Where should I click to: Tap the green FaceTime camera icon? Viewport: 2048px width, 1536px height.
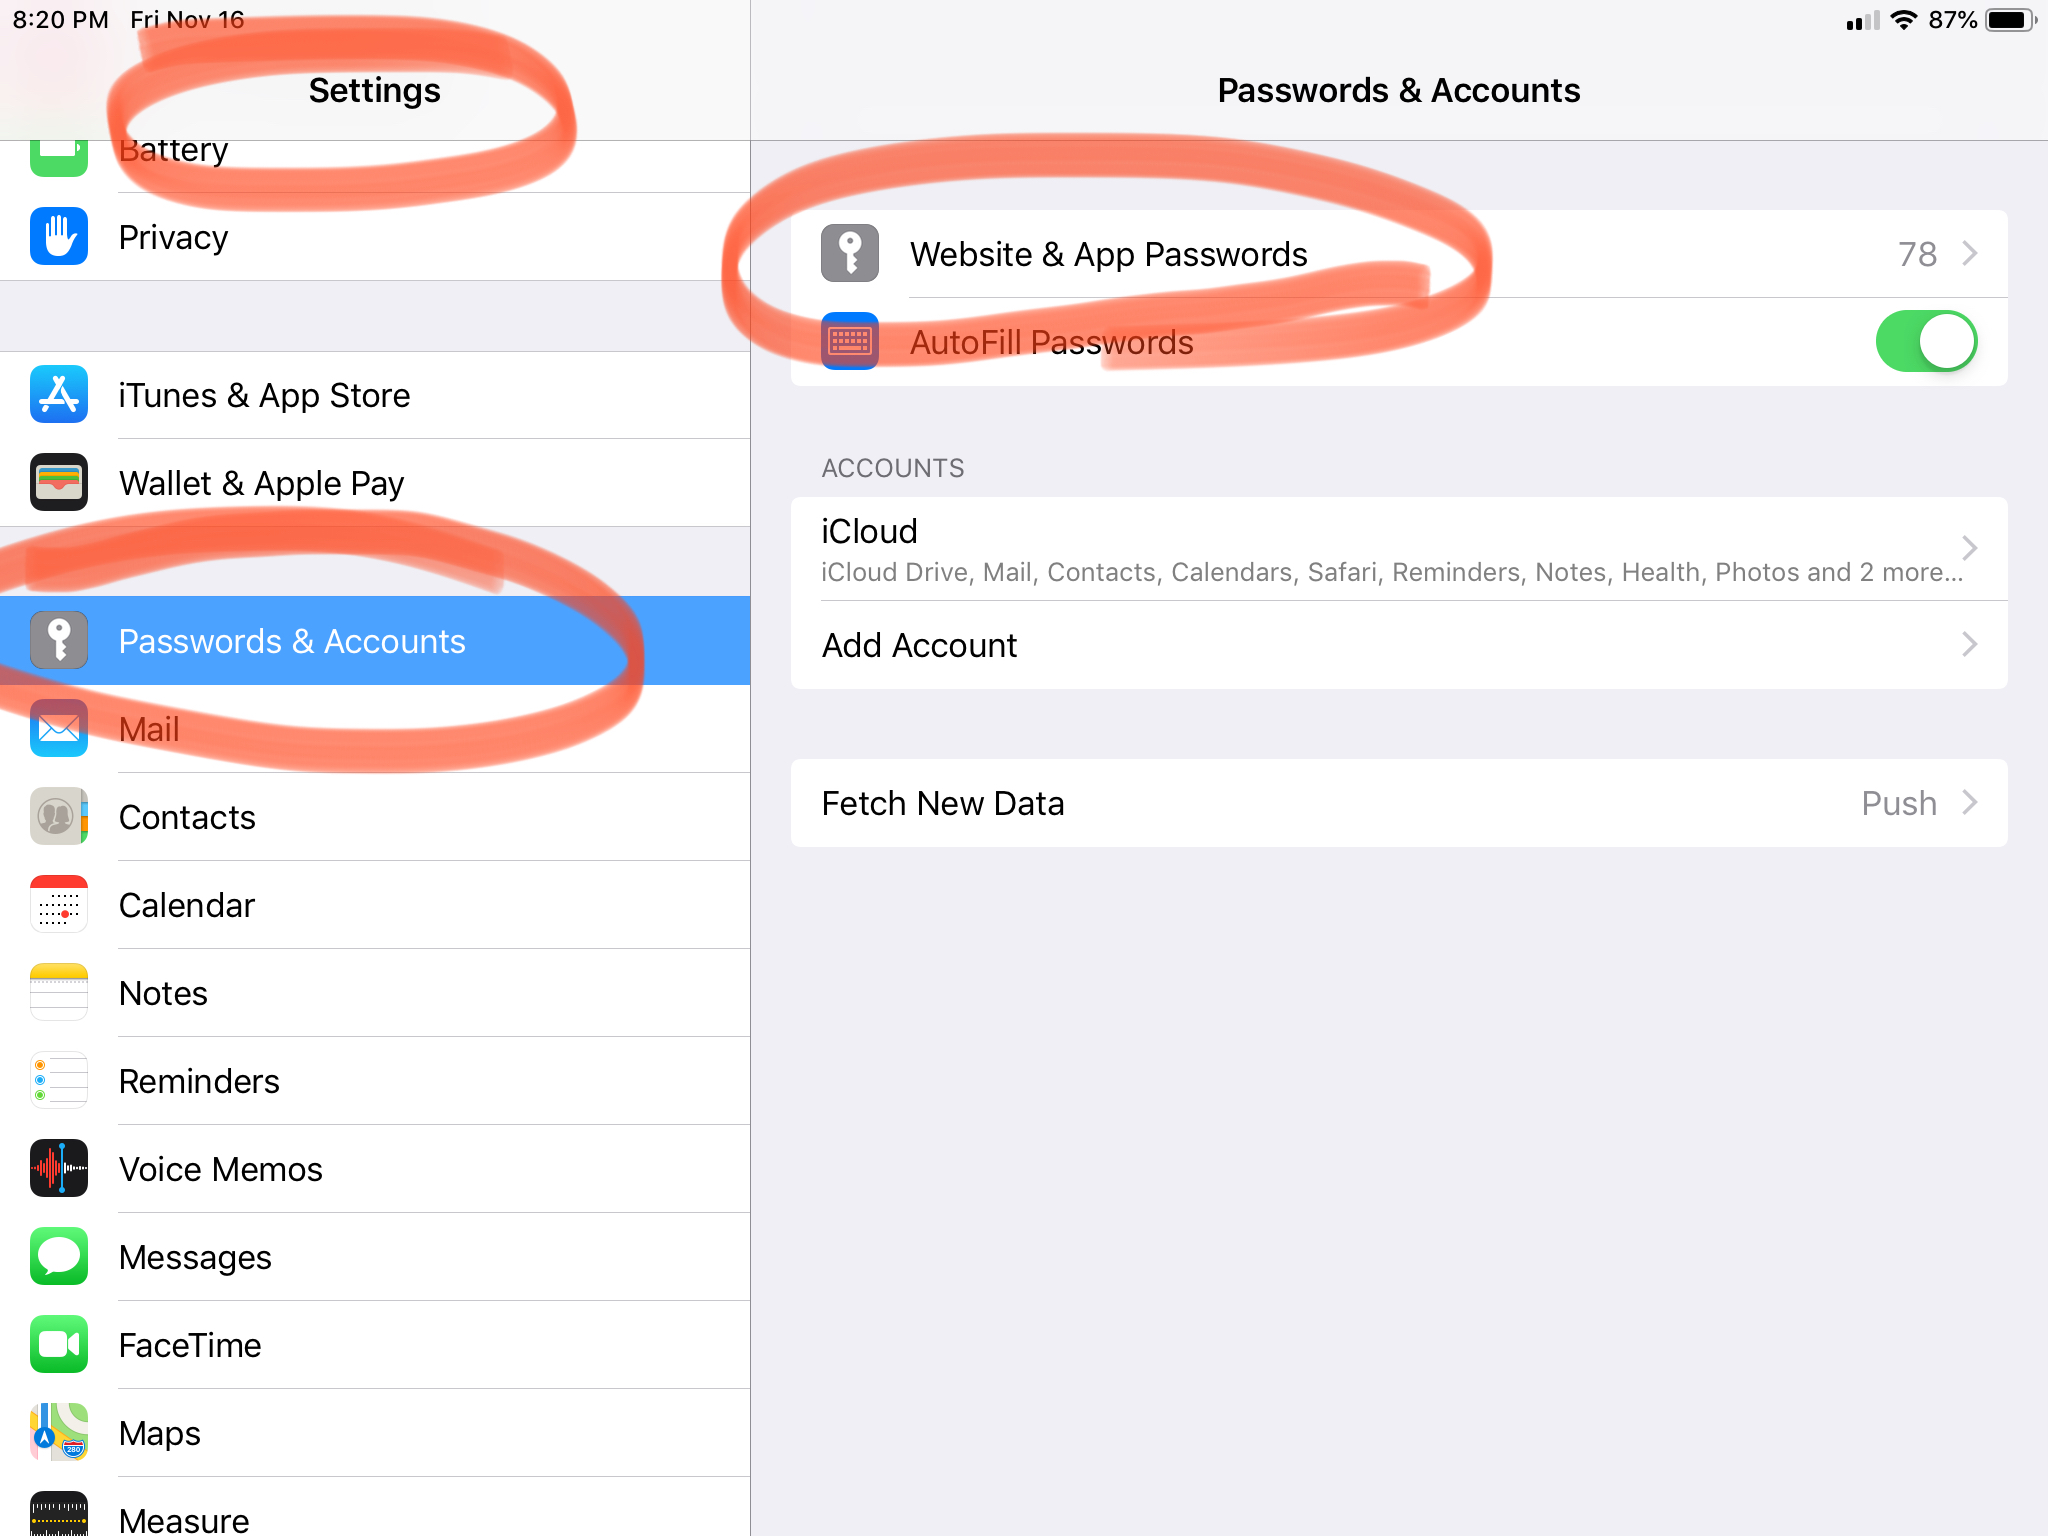[59, 1345]
